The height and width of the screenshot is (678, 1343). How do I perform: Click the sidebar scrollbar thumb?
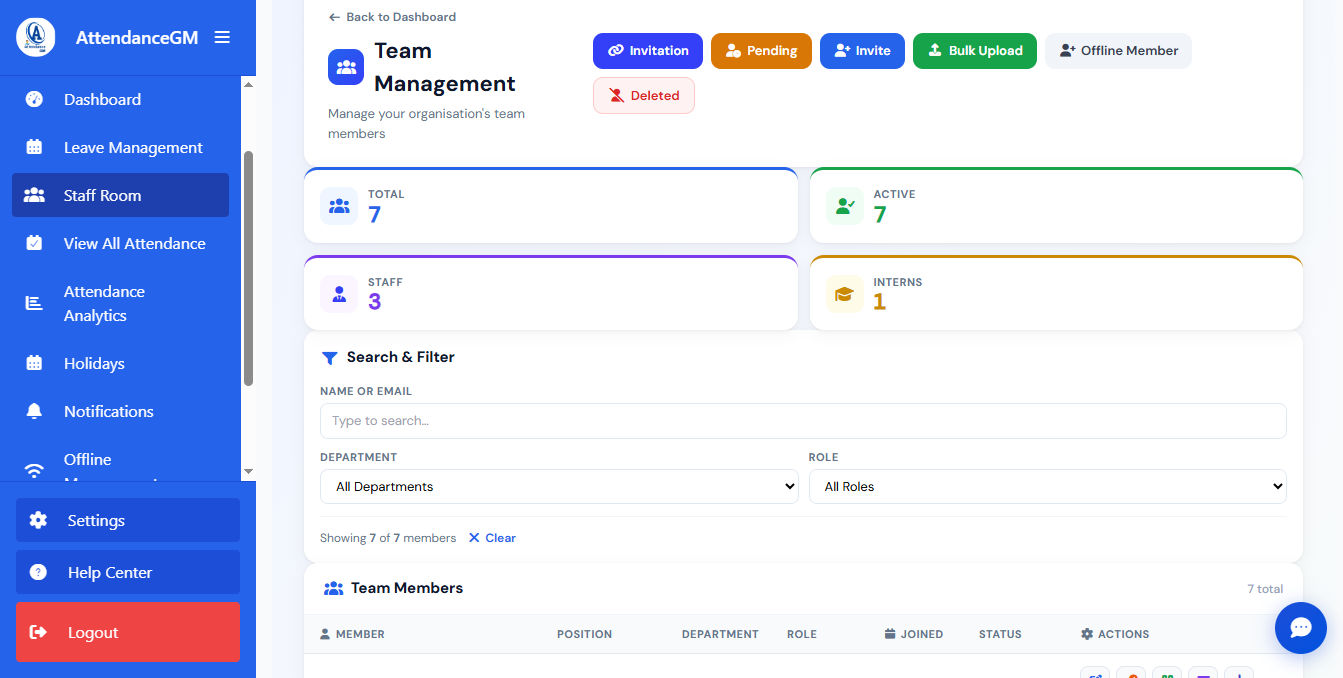[249, 268]
